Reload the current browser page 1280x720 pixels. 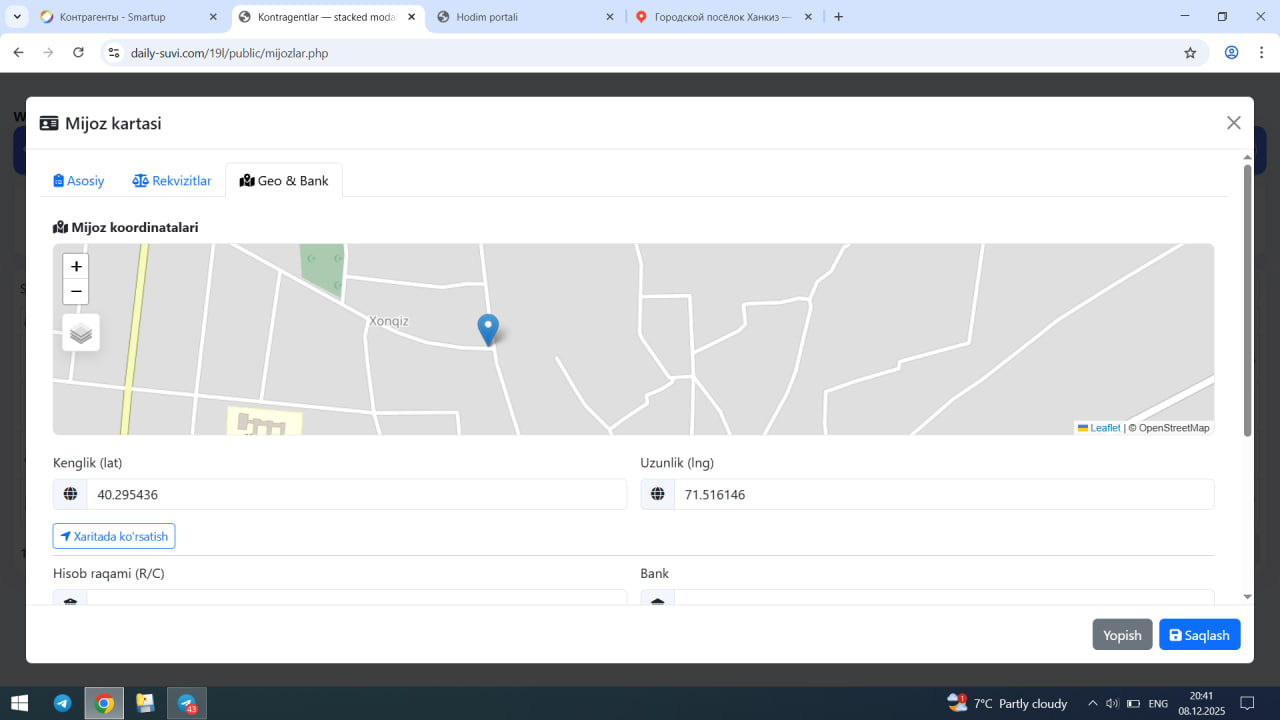78,53
